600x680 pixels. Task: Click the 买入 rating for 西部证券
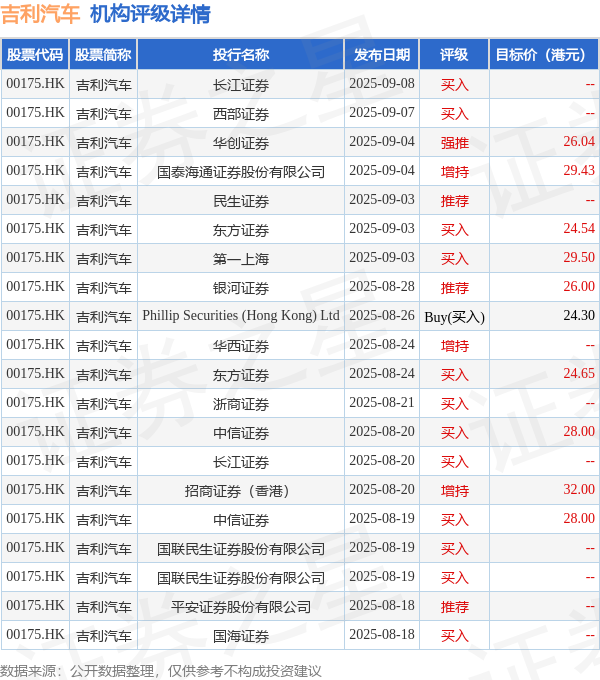[x=454, y=114]
